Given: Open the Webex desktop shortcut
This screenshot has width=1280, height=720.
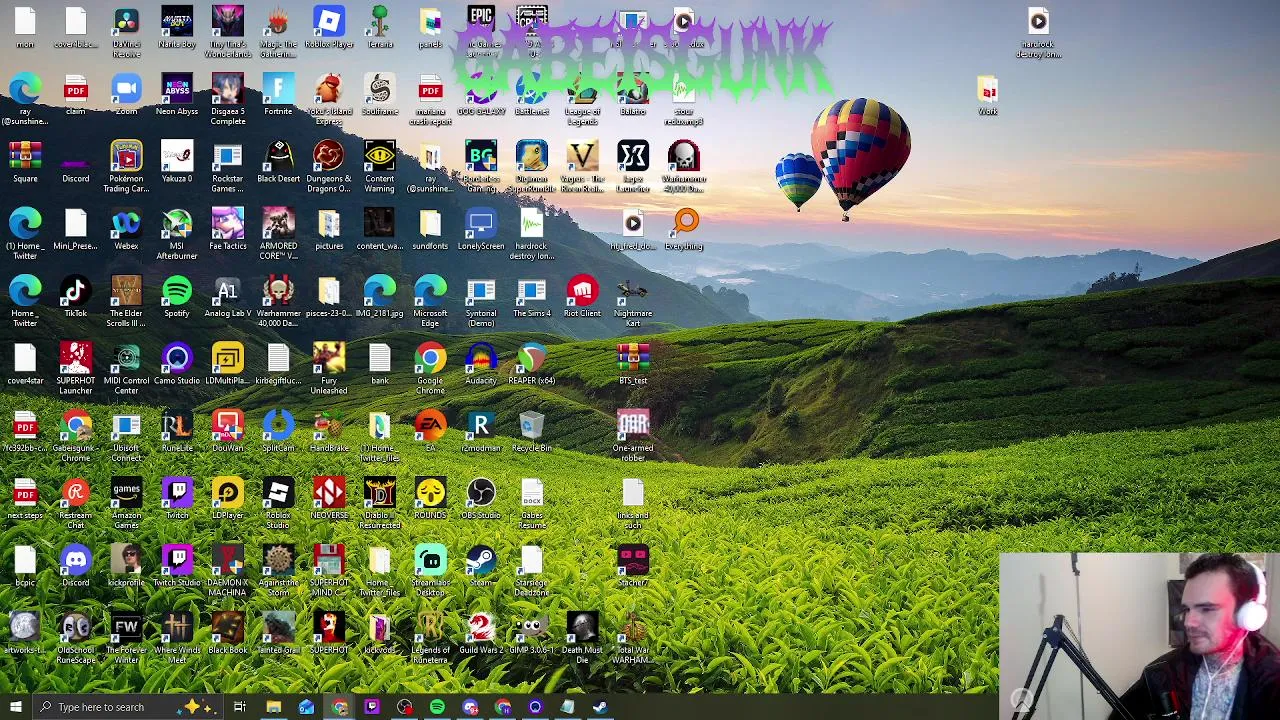Looking at the screenshot, I should click(x=126, y=229).
